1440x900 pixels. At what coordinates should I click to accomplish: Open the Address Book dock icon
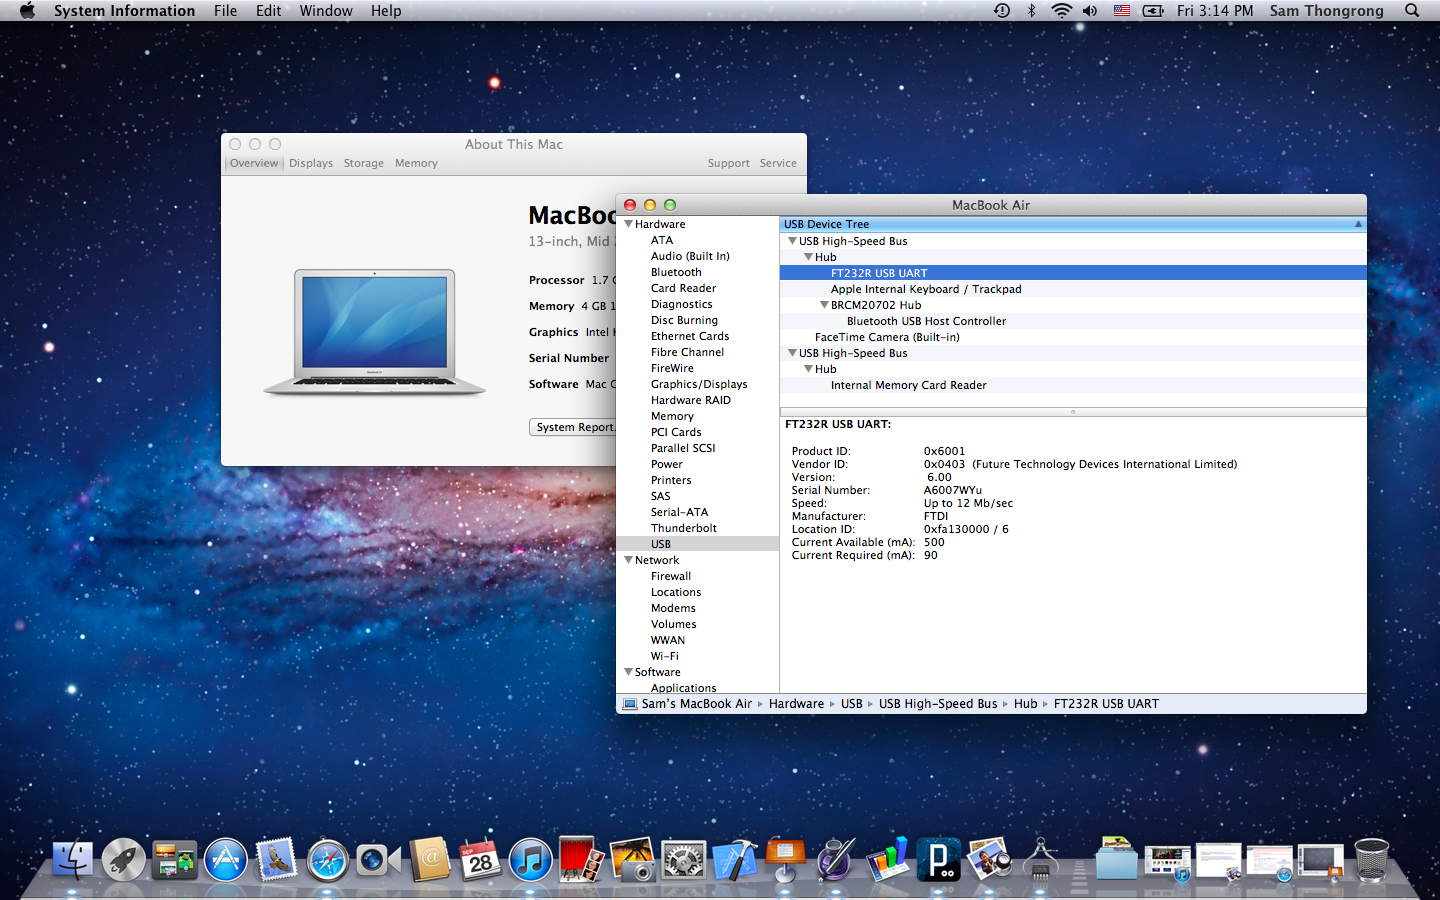coord(430,860)
